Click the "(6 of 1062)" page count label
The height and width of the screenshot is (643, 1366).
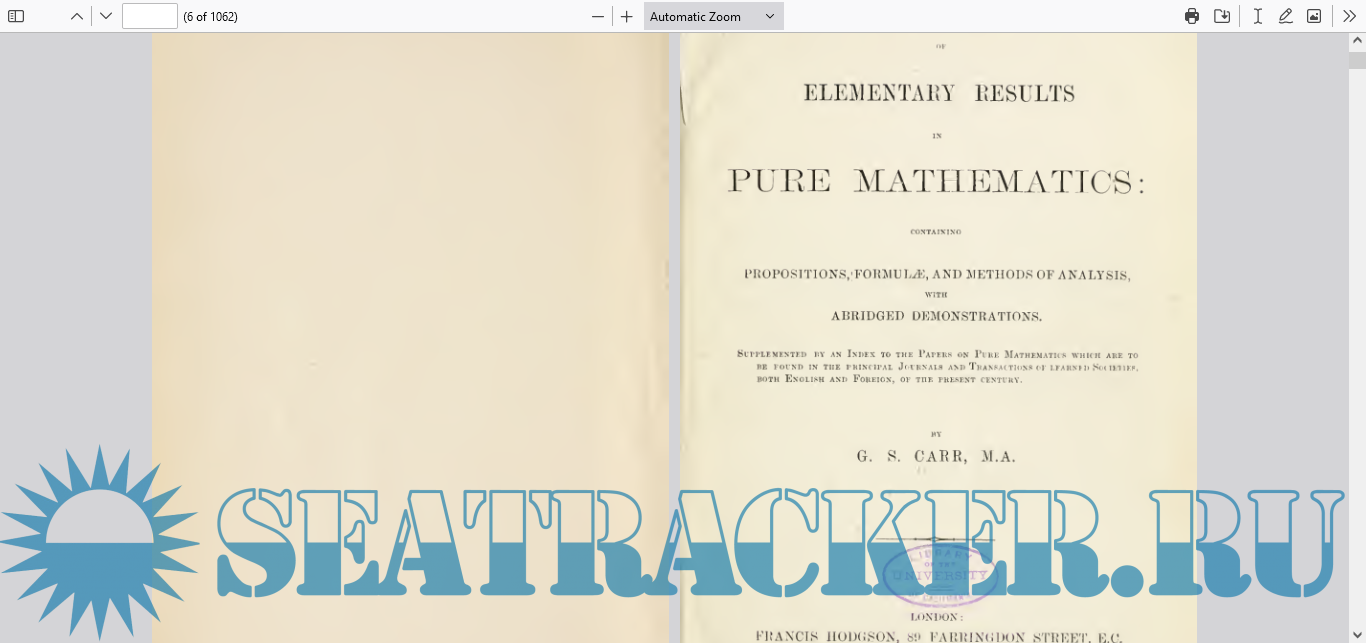pyautogui.click(x=210, y=16)
